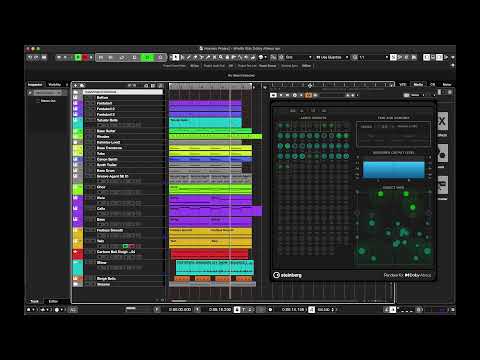Open the VSTi tab in right zone
The image size is (480, 360).
tap(403, 85)
